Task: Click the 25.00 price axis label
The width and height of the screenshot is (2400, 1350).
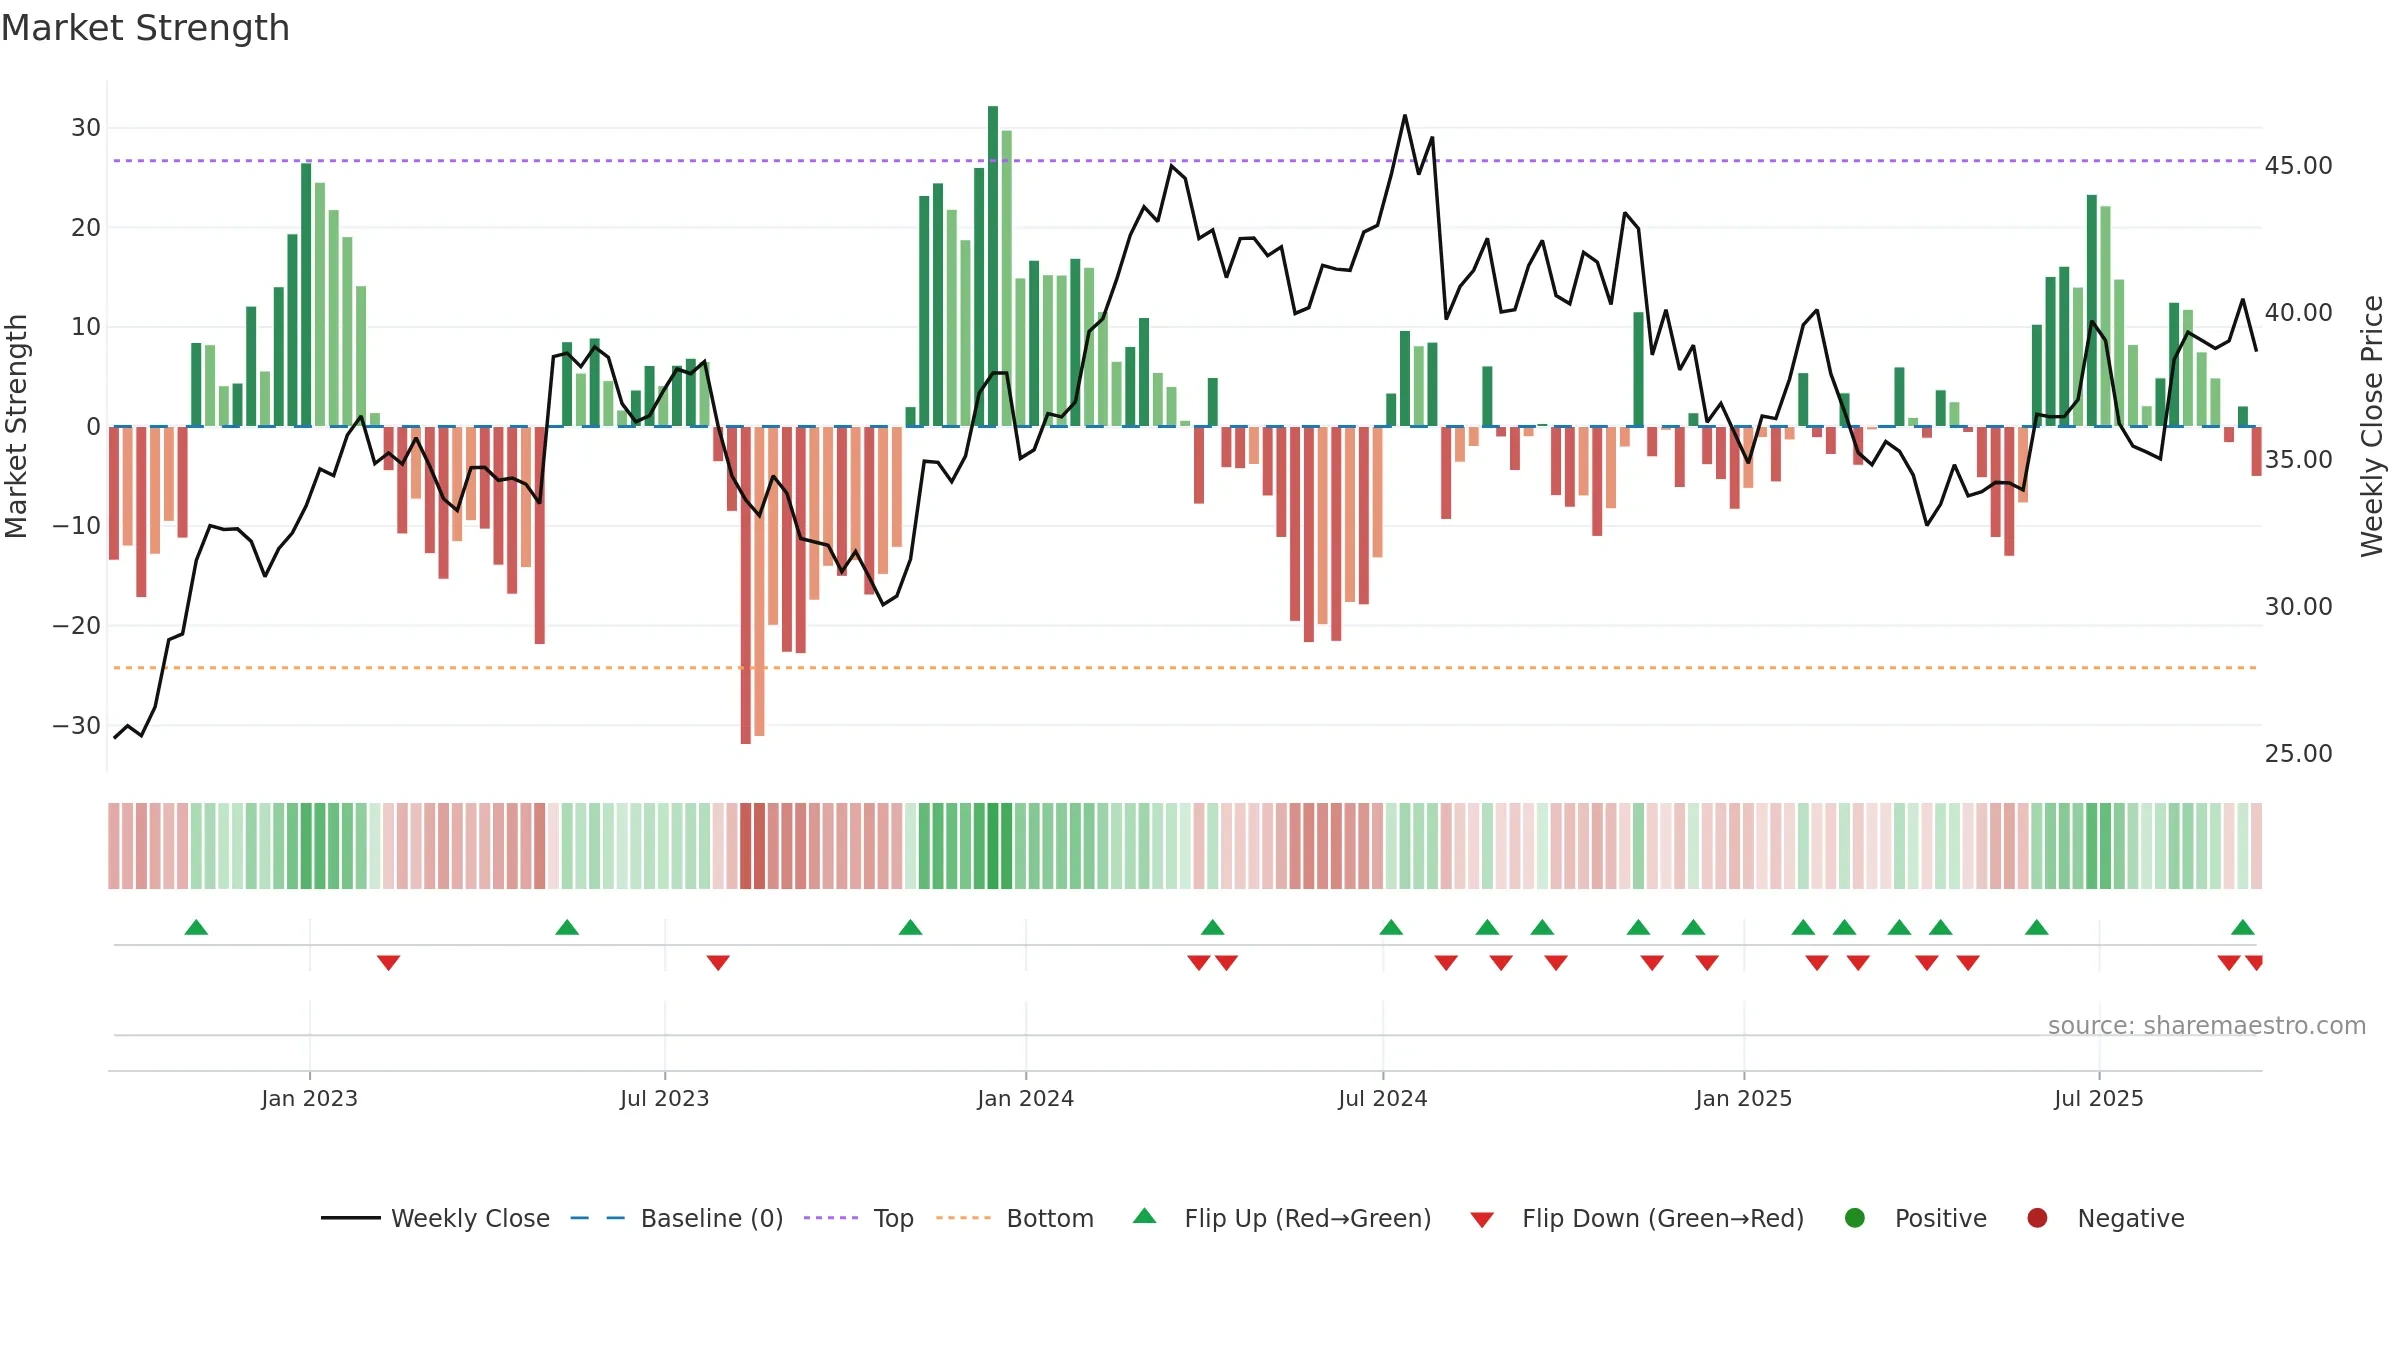Action: 2298,754
